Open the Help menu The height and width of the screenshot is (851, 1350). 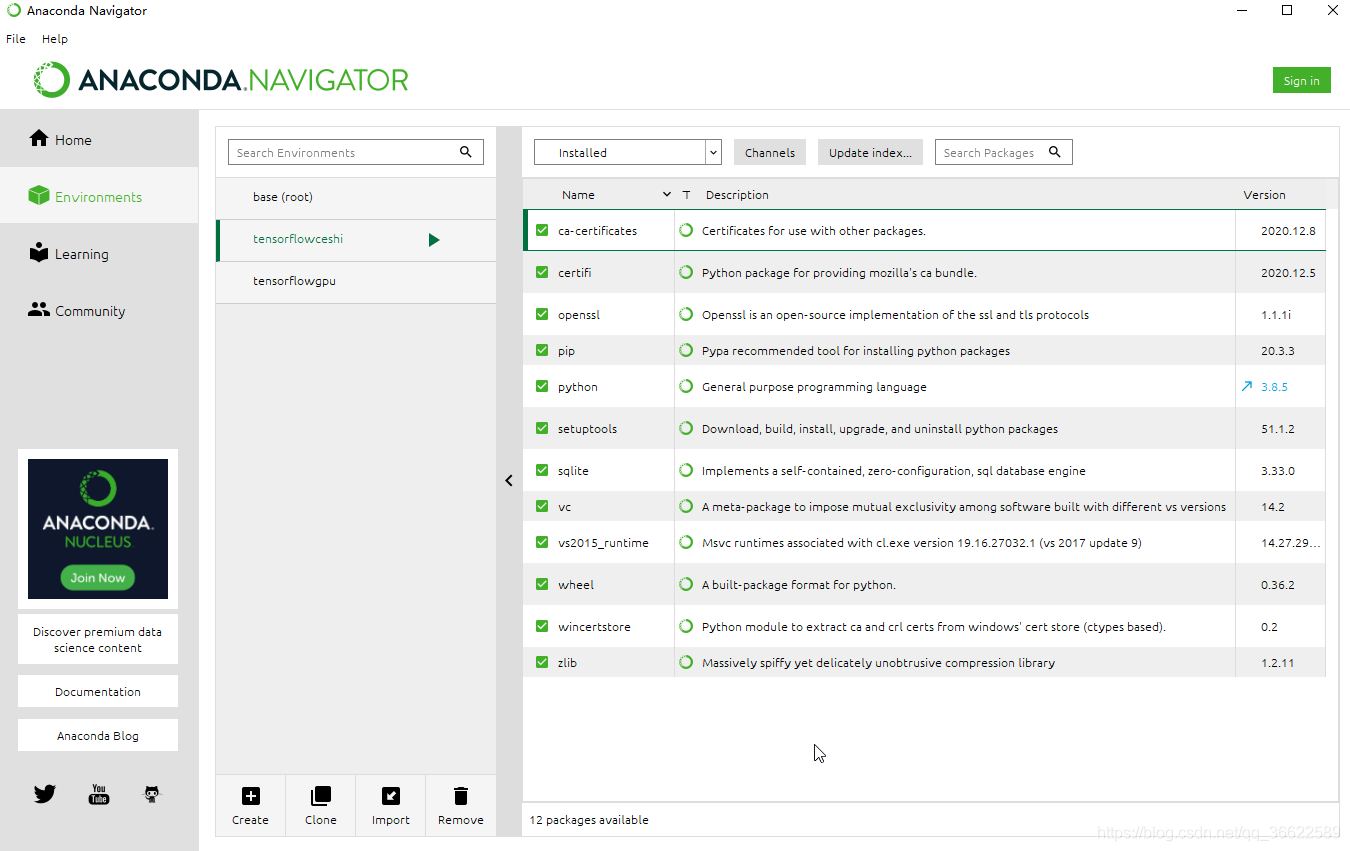pos(55,39)
